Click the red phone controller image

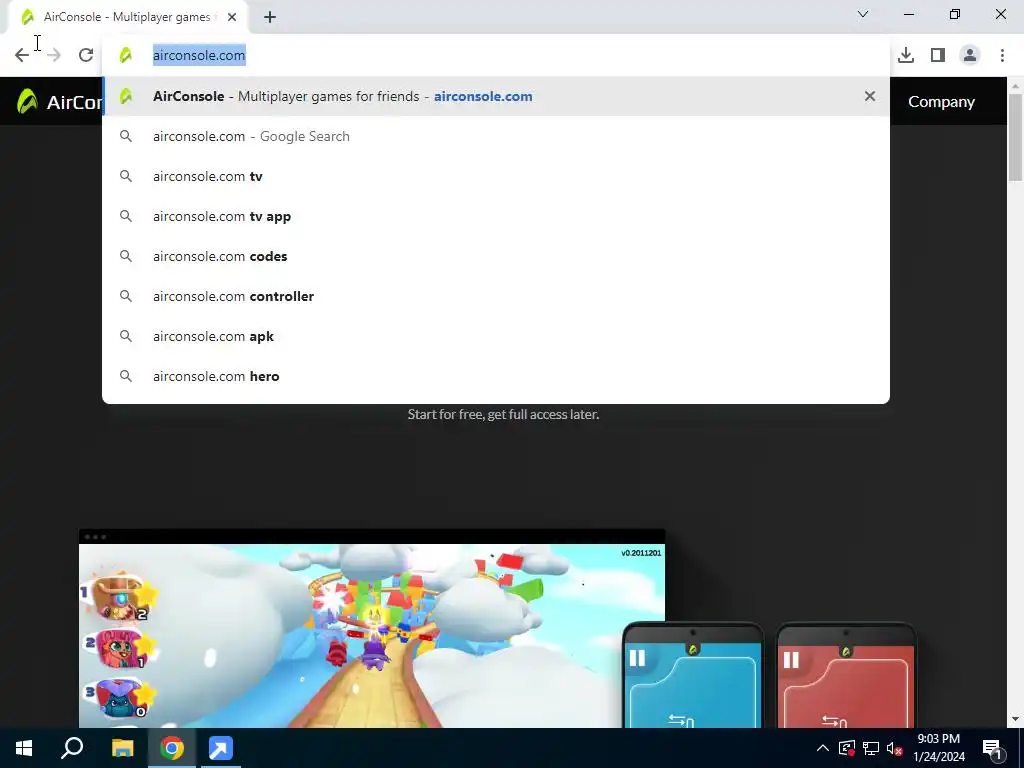click(846, 676)
